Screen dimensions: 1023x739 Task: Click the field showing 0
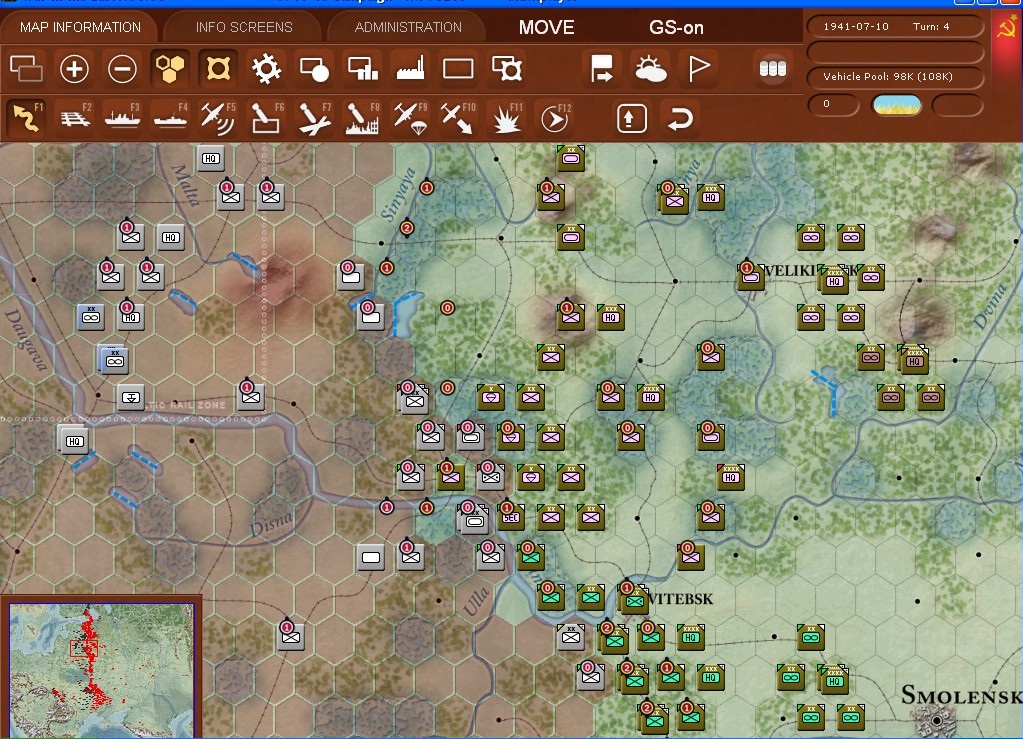pyautogui.click(x=832, y=104)
